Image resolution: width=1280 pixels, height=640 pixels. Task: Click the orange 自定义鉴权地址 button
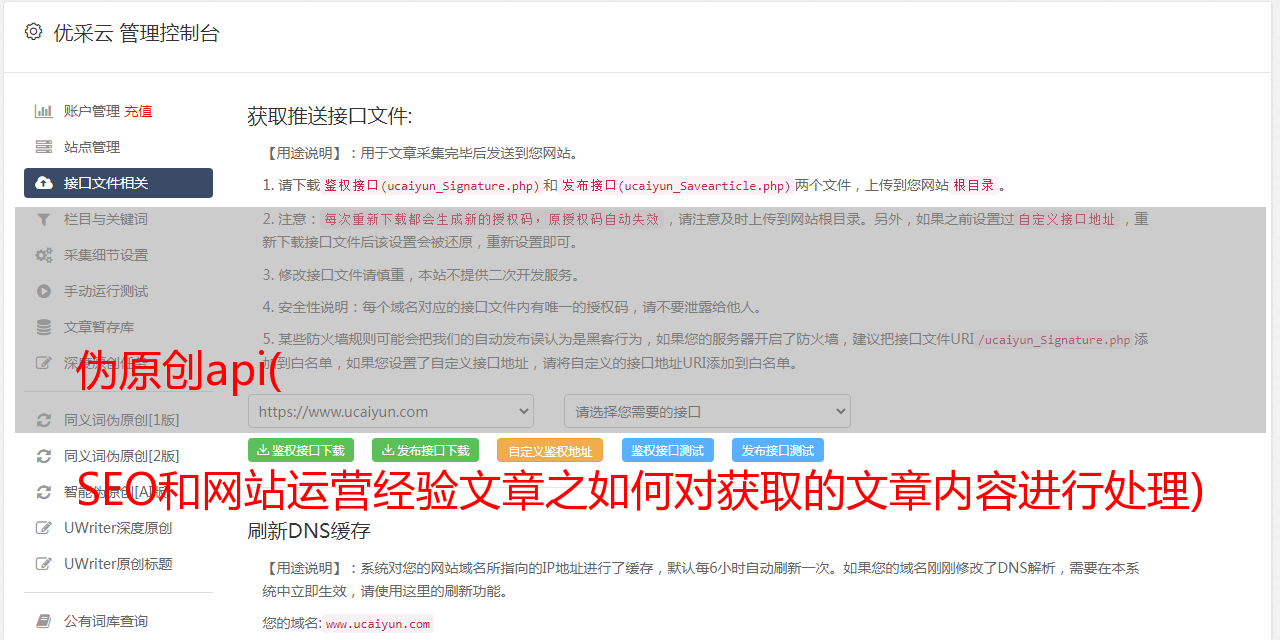pos(550,450)
